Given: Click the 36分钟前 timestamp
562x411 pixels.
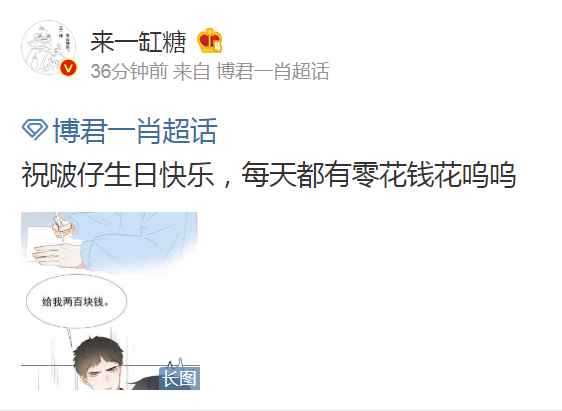Looking at the screenshot, I should (129, 71).
